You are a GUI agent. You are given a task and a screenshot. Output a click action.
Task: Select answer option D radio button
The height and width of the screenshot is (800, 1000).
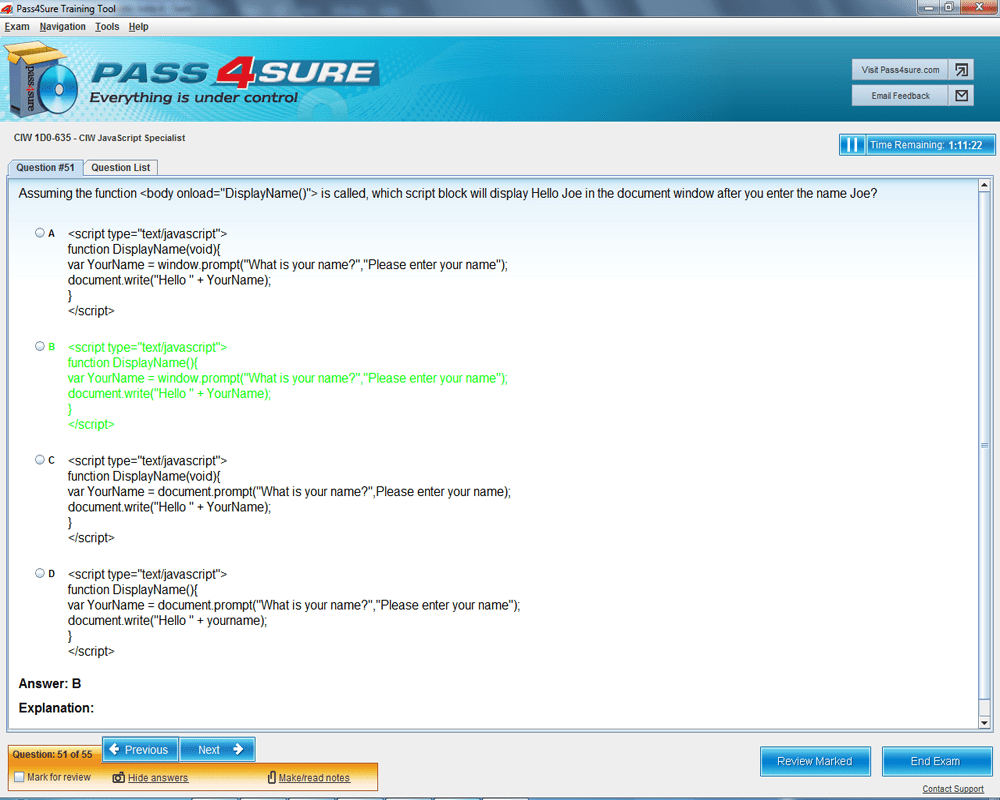pyautogui.click(x=40, y=573)
